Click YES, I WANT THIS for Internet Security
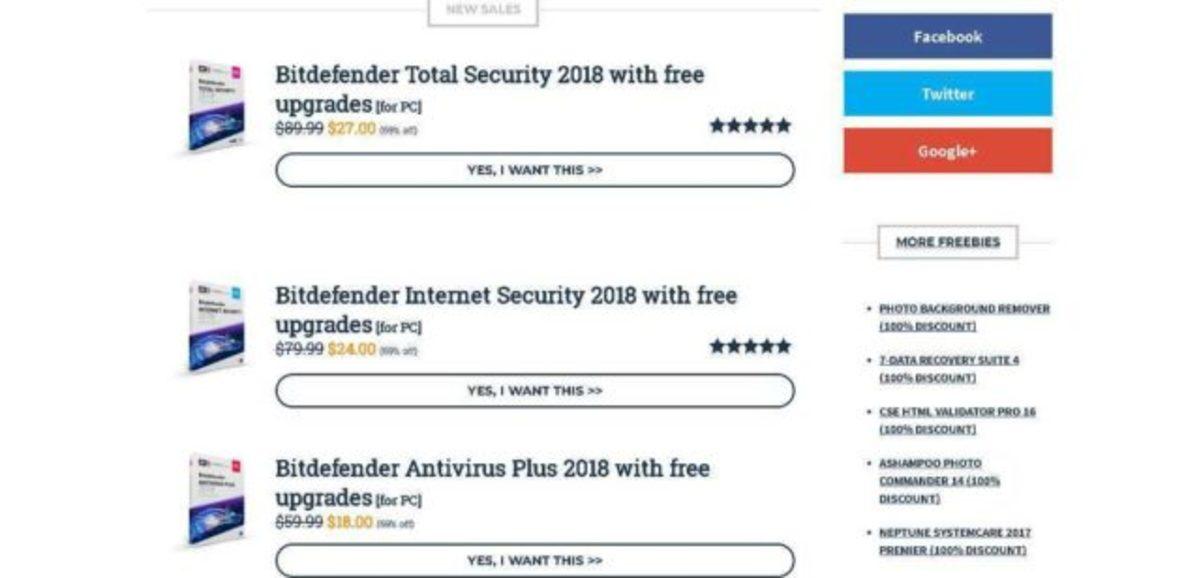 (x=536, y=391)
